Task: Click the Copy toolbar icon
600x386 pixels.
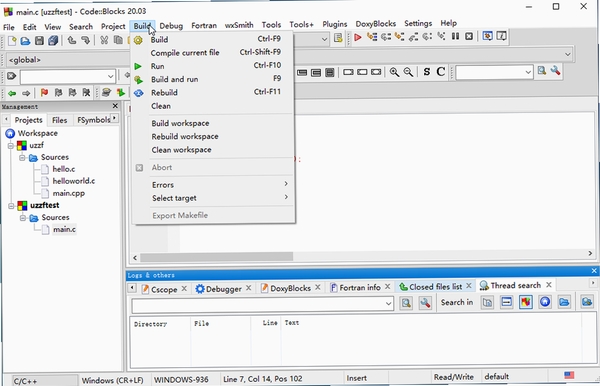Action: 118,40
